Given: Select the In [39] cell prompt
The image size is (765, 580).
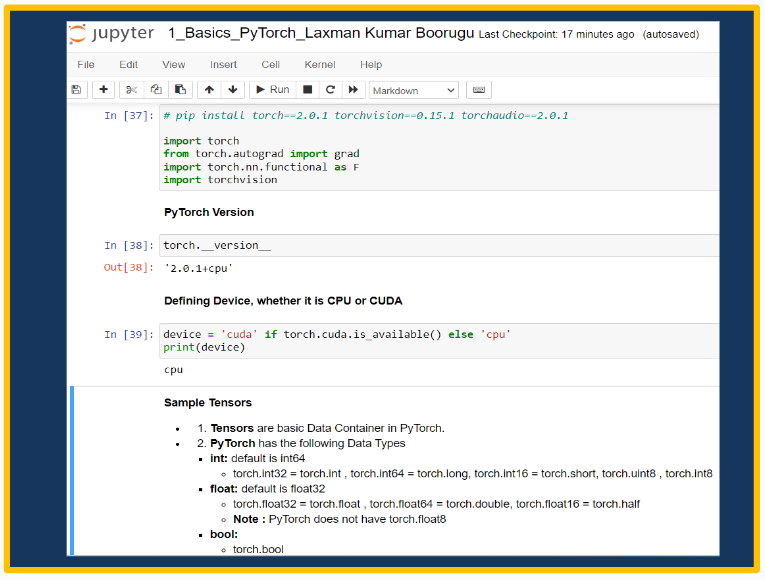Looking at the screenshot, I should click(129, 335).
